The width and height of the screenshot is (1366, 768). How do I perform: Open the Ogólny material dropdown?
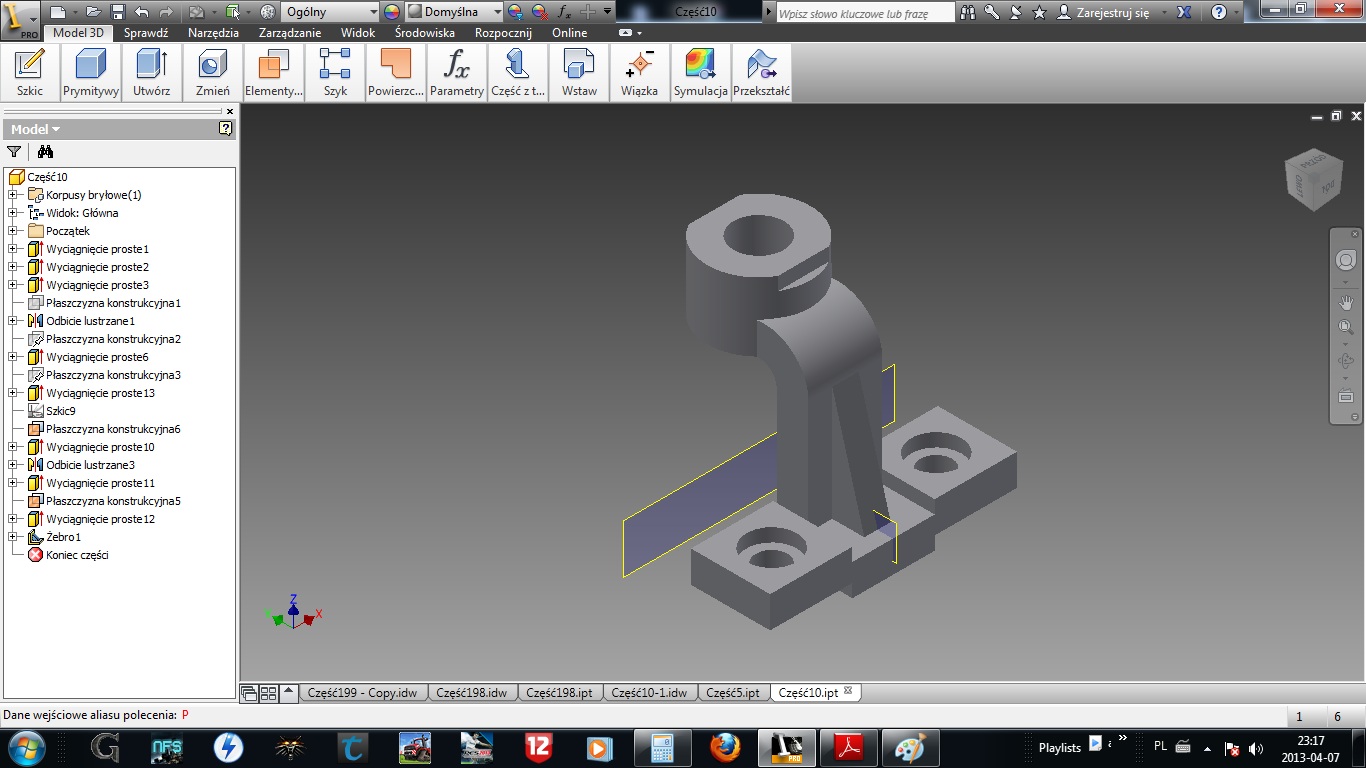point(329,12)
